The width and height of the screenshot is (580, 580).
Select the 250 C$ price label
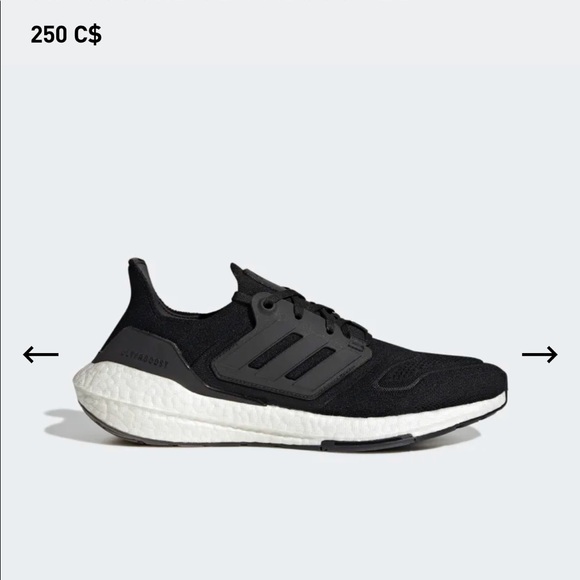pyautogui.click(x=66, y=34)
